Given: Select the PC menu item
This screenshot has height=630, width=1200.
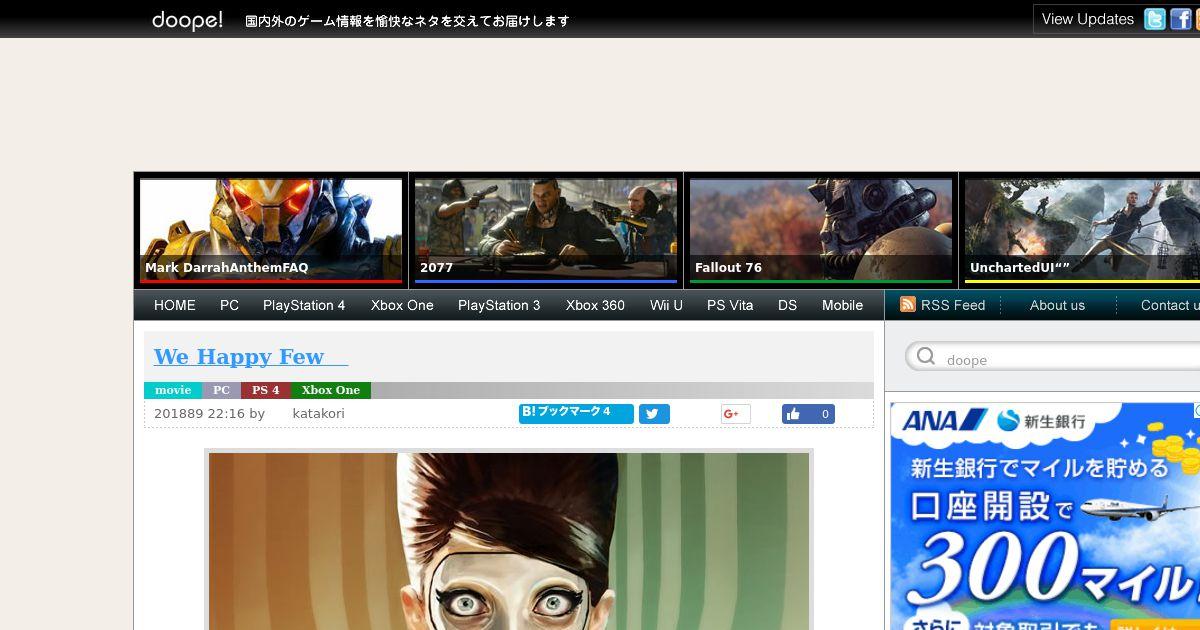Looking at the screenshot, I should [229, 305].
